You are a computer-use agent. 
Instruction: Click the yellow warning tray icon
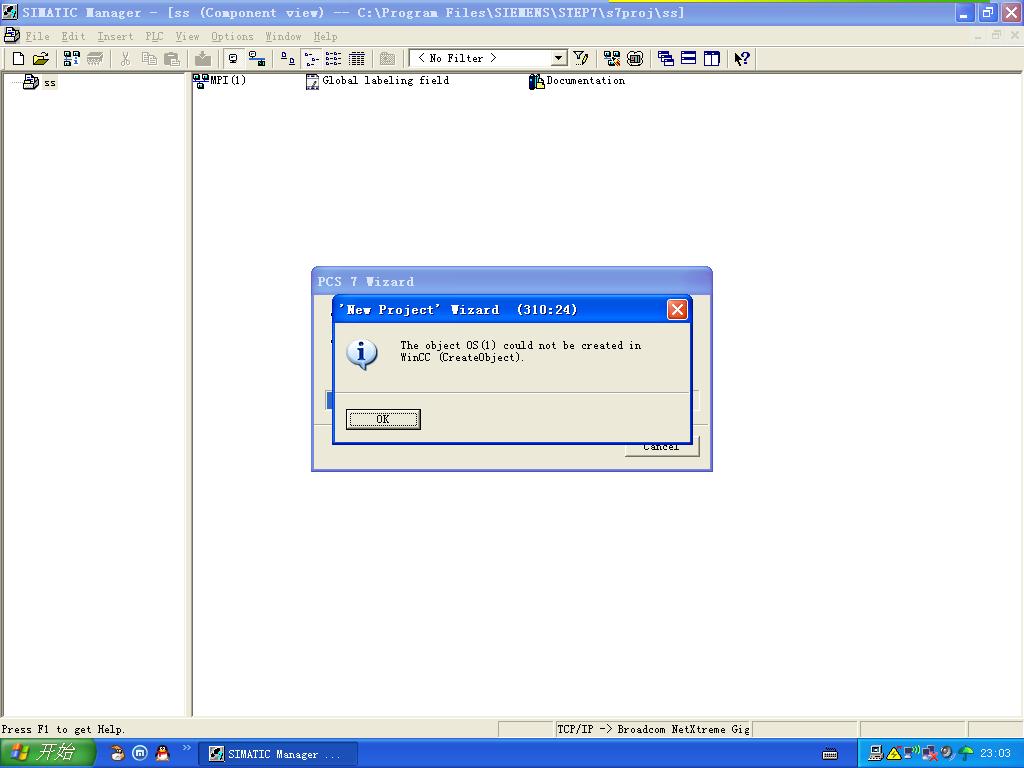[x=893, y=754]
